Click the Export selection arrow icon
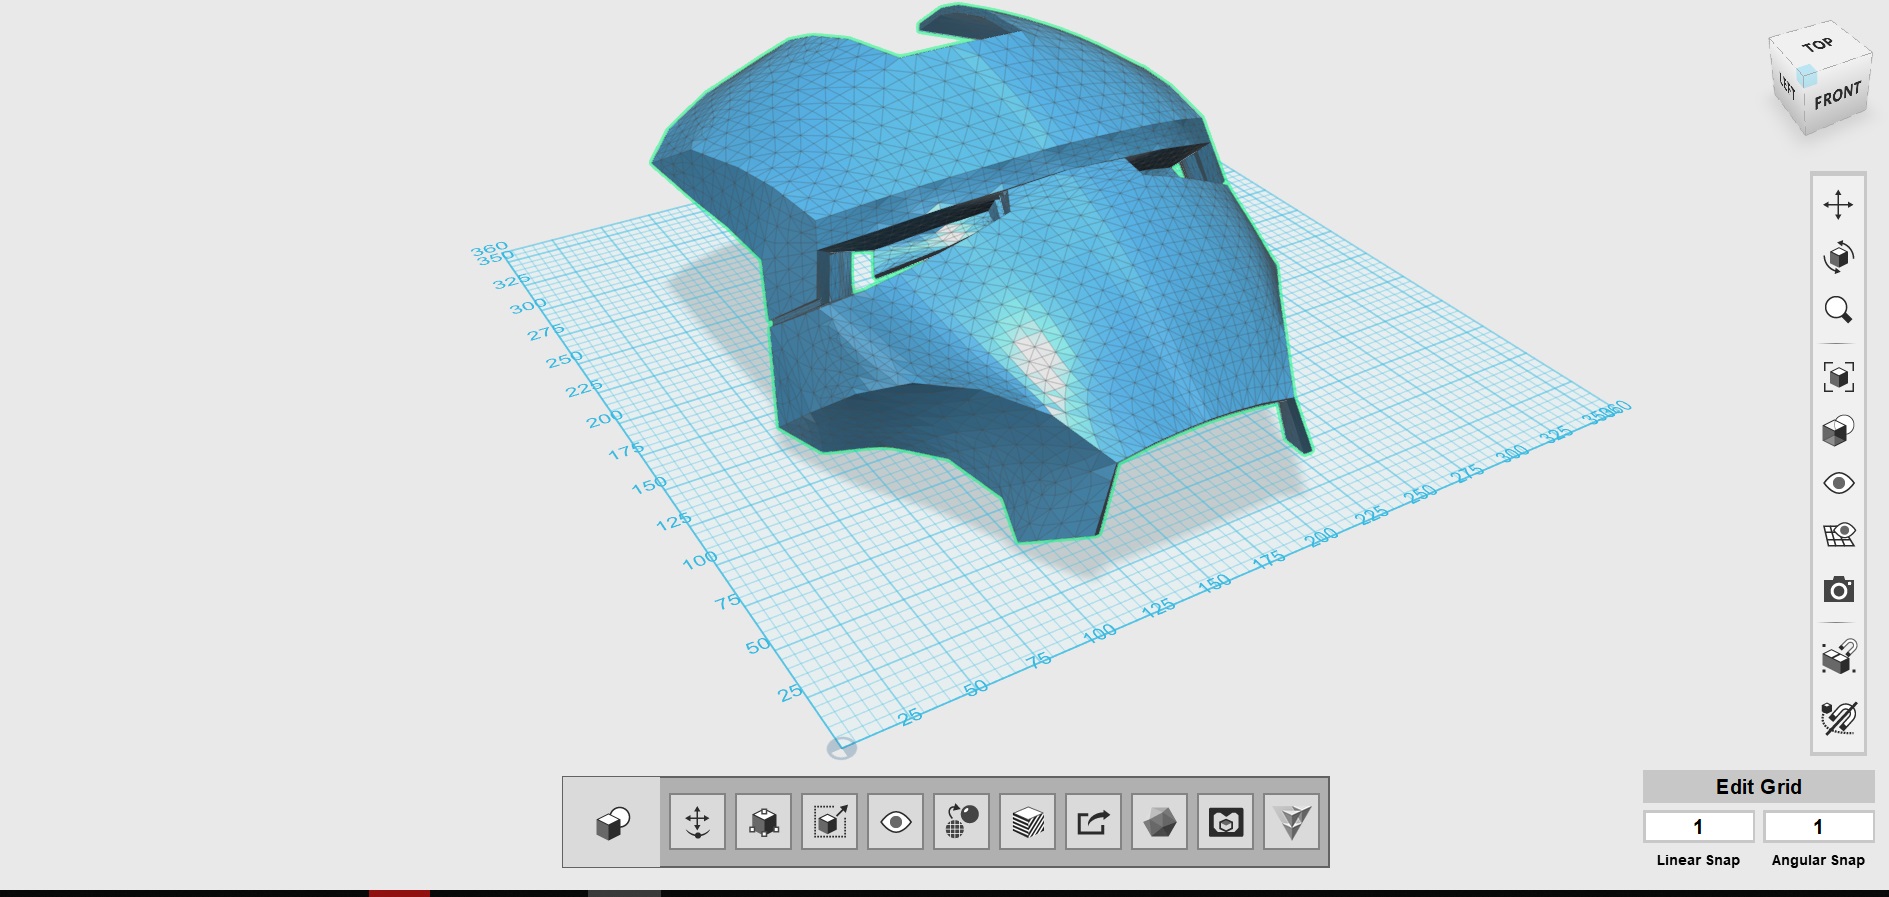Viewport: 1889px width, 897px height. coord(1093,822)
